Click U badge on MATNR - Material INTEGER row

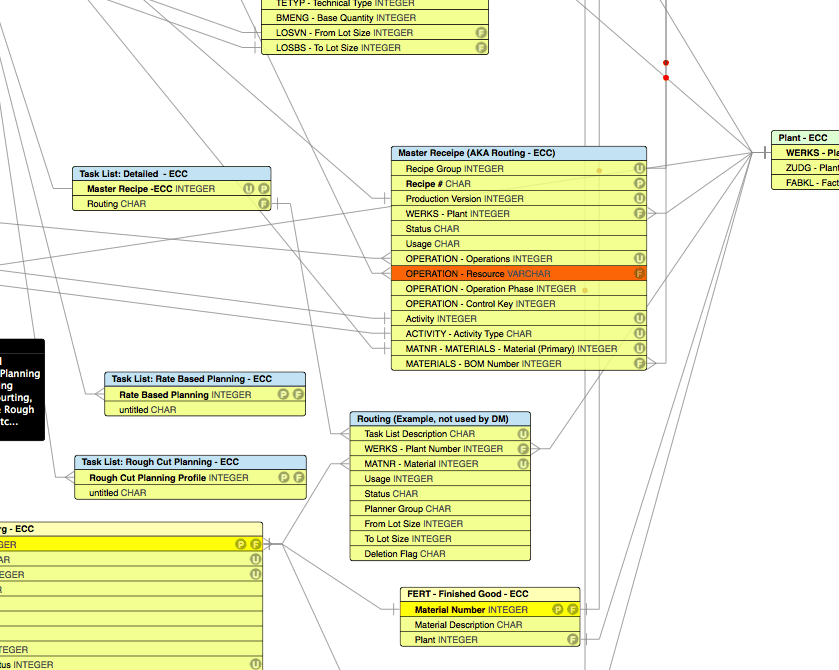pos(523,463)
